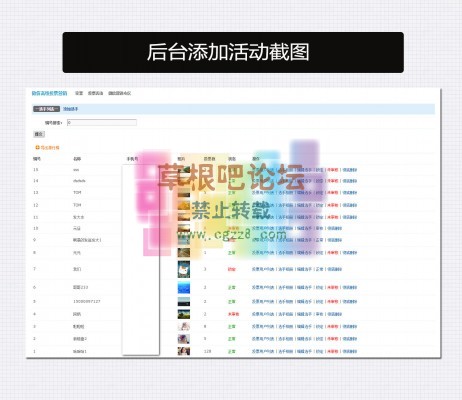Viewport: 462px width, 400px height.
Task: Open the orange export ranking link
Action: [50, 148]
